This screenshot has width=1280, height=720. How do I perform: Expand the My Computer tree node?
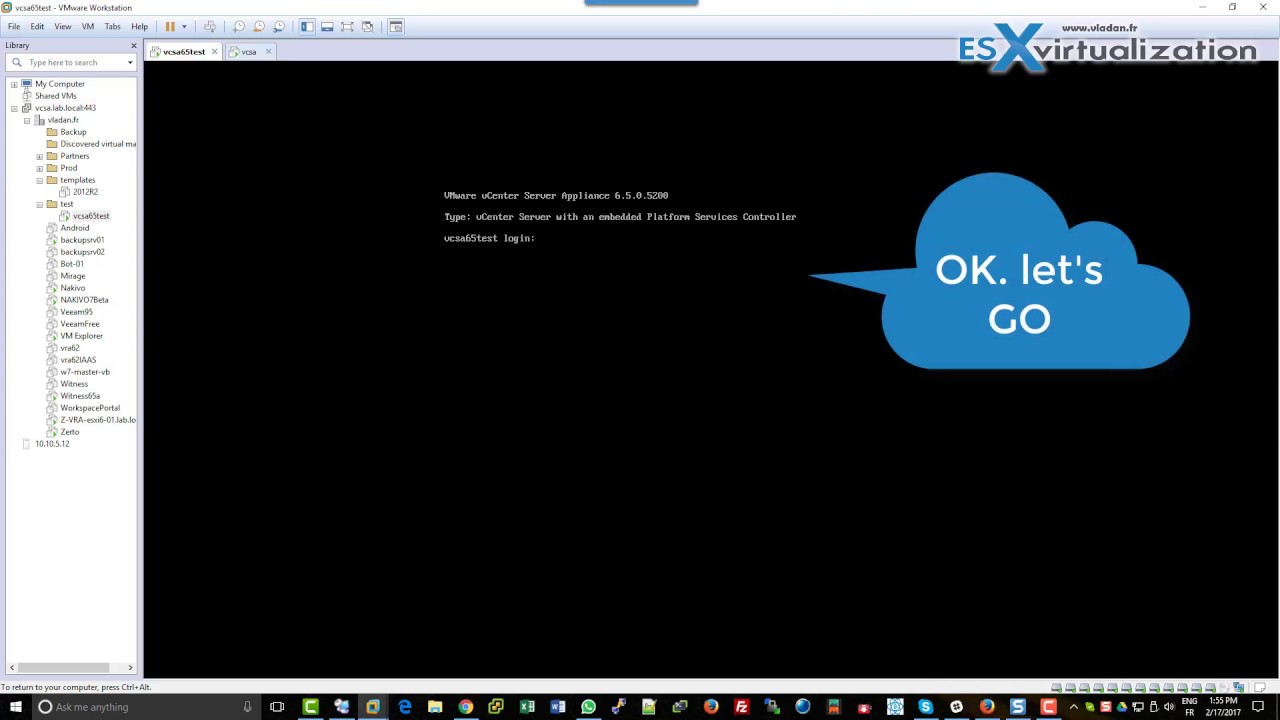click(x=14, y=84)
